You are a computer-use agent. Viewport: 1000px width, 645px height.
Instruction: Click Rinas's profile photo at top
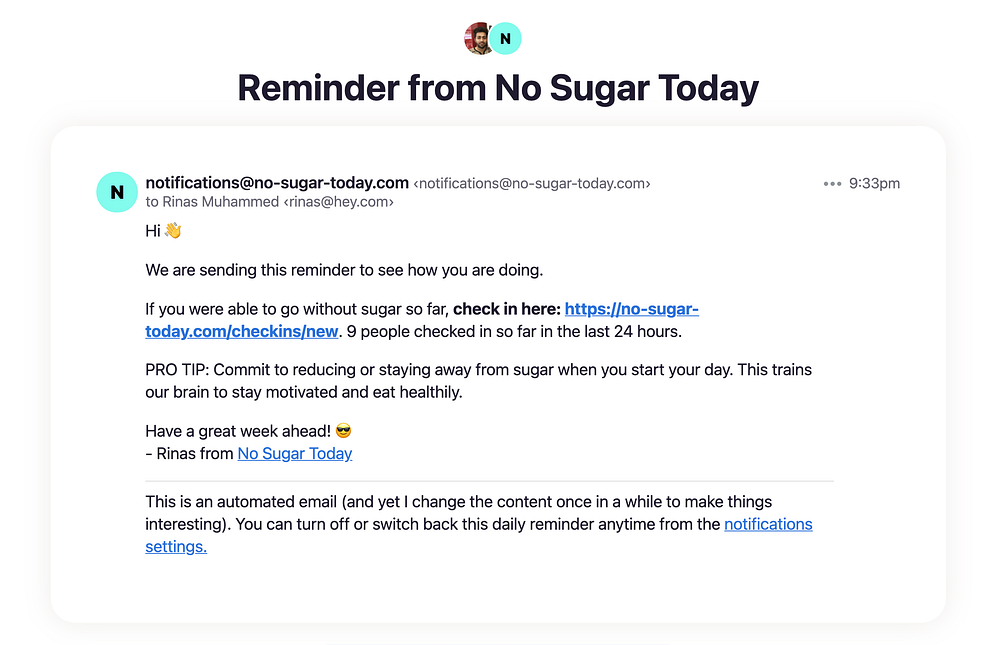tap(479, 39)
